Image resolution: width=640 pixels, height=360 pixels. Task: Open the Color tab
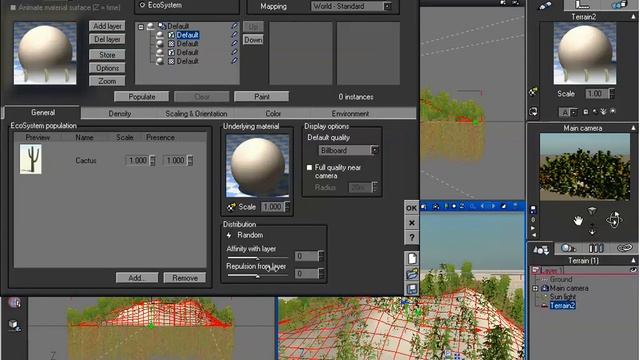(x=273, y=113)
